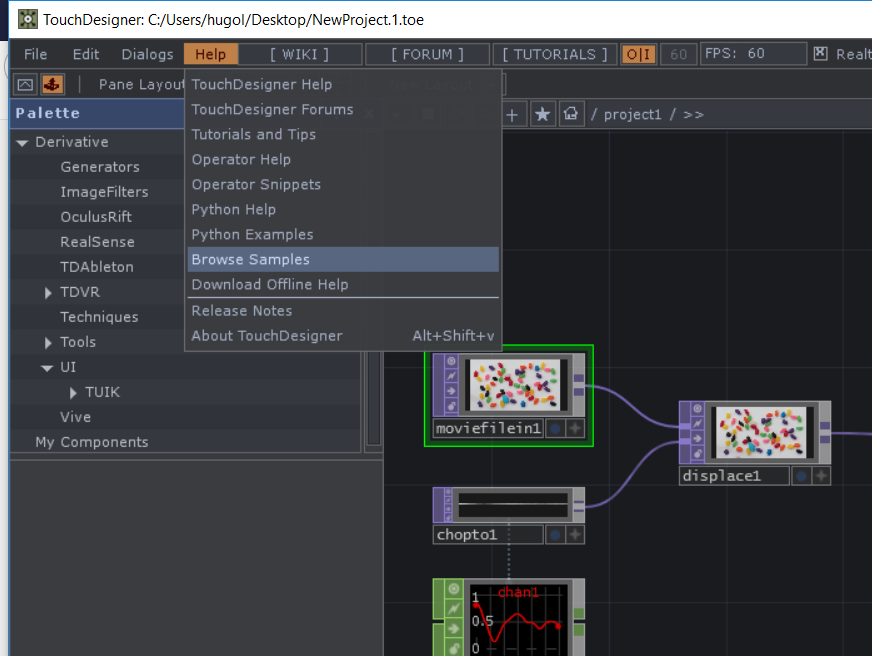Click the [ FORUM ] button
Viewport: 872px width, 656px height.
tap(427, 54)
